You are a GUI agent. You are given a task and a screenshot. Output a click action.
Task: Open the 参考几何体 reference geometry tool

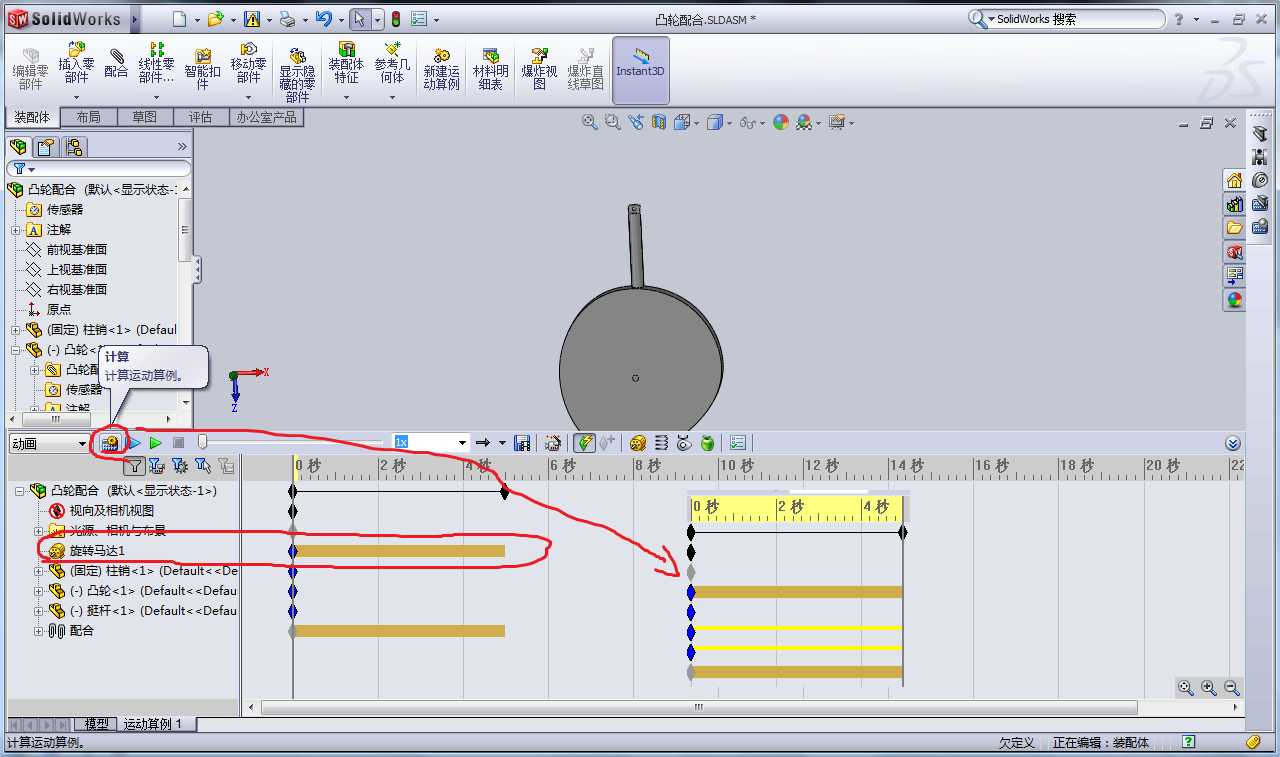point(392,69)
